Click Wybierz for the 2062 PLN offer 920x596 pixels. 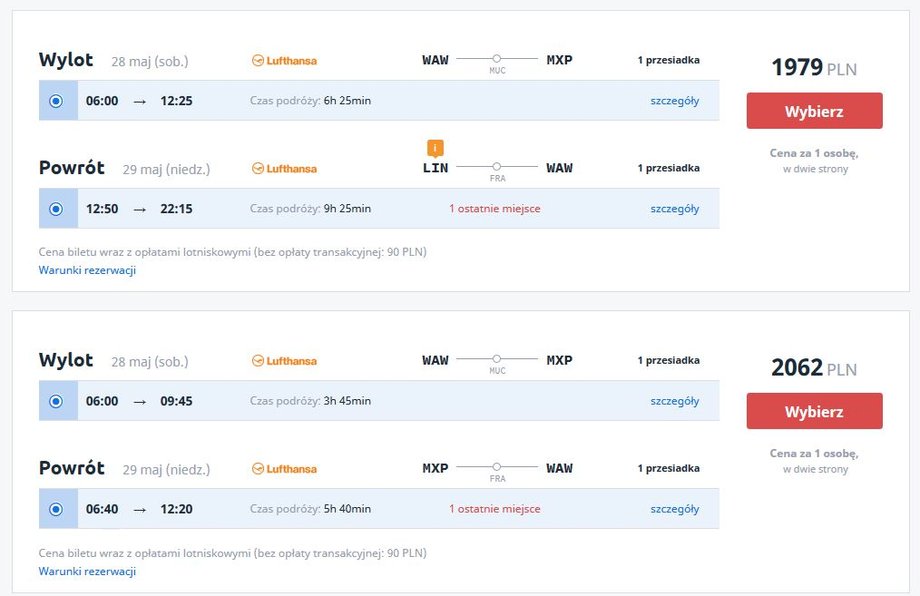(814, 411)
